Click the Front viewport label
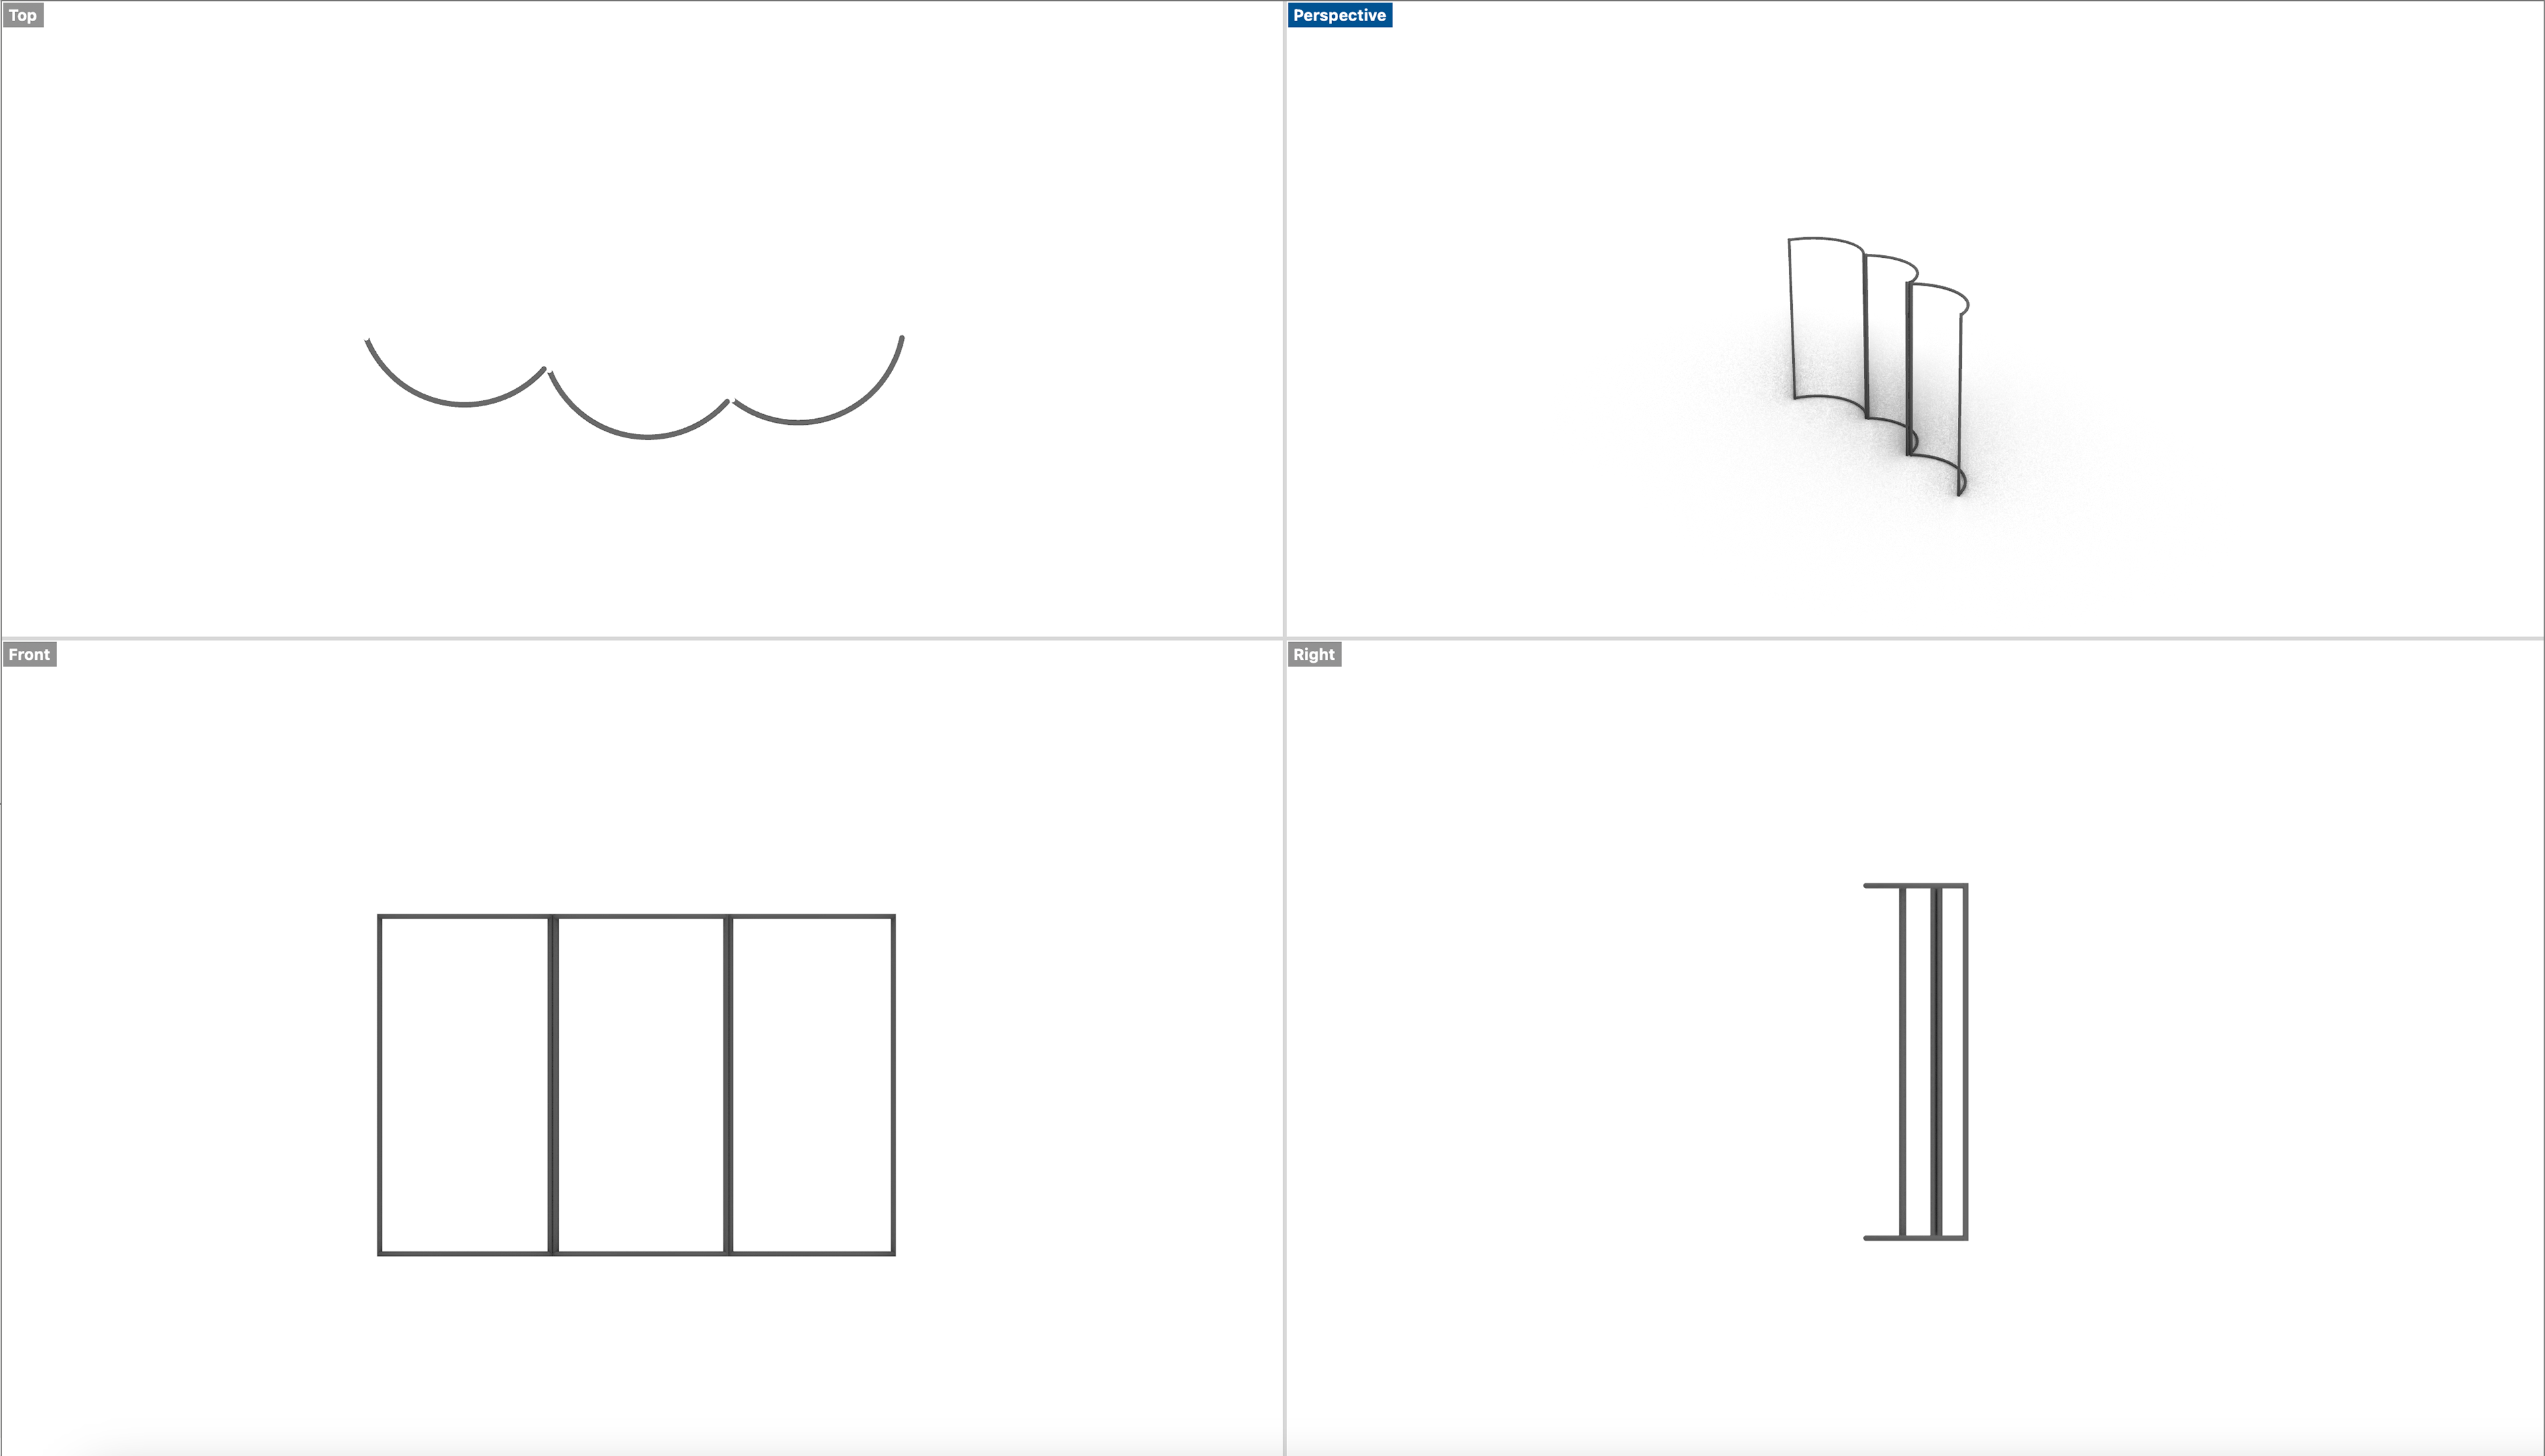 (x=29, y=654)
